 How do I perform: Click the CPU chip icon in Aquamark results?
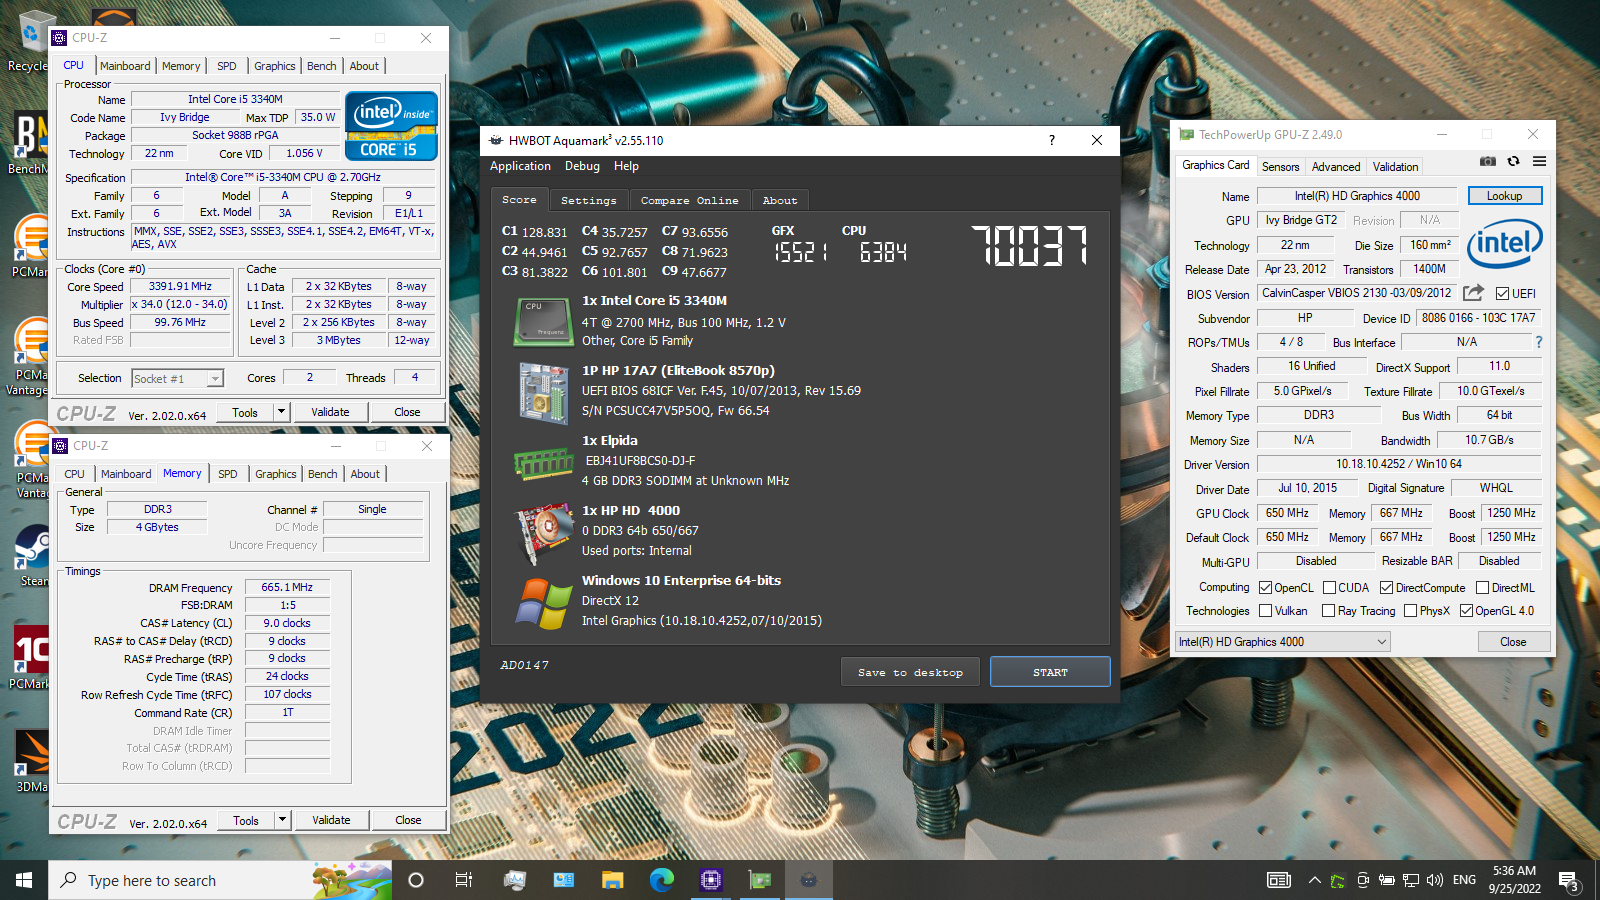[x=543, y=321]
